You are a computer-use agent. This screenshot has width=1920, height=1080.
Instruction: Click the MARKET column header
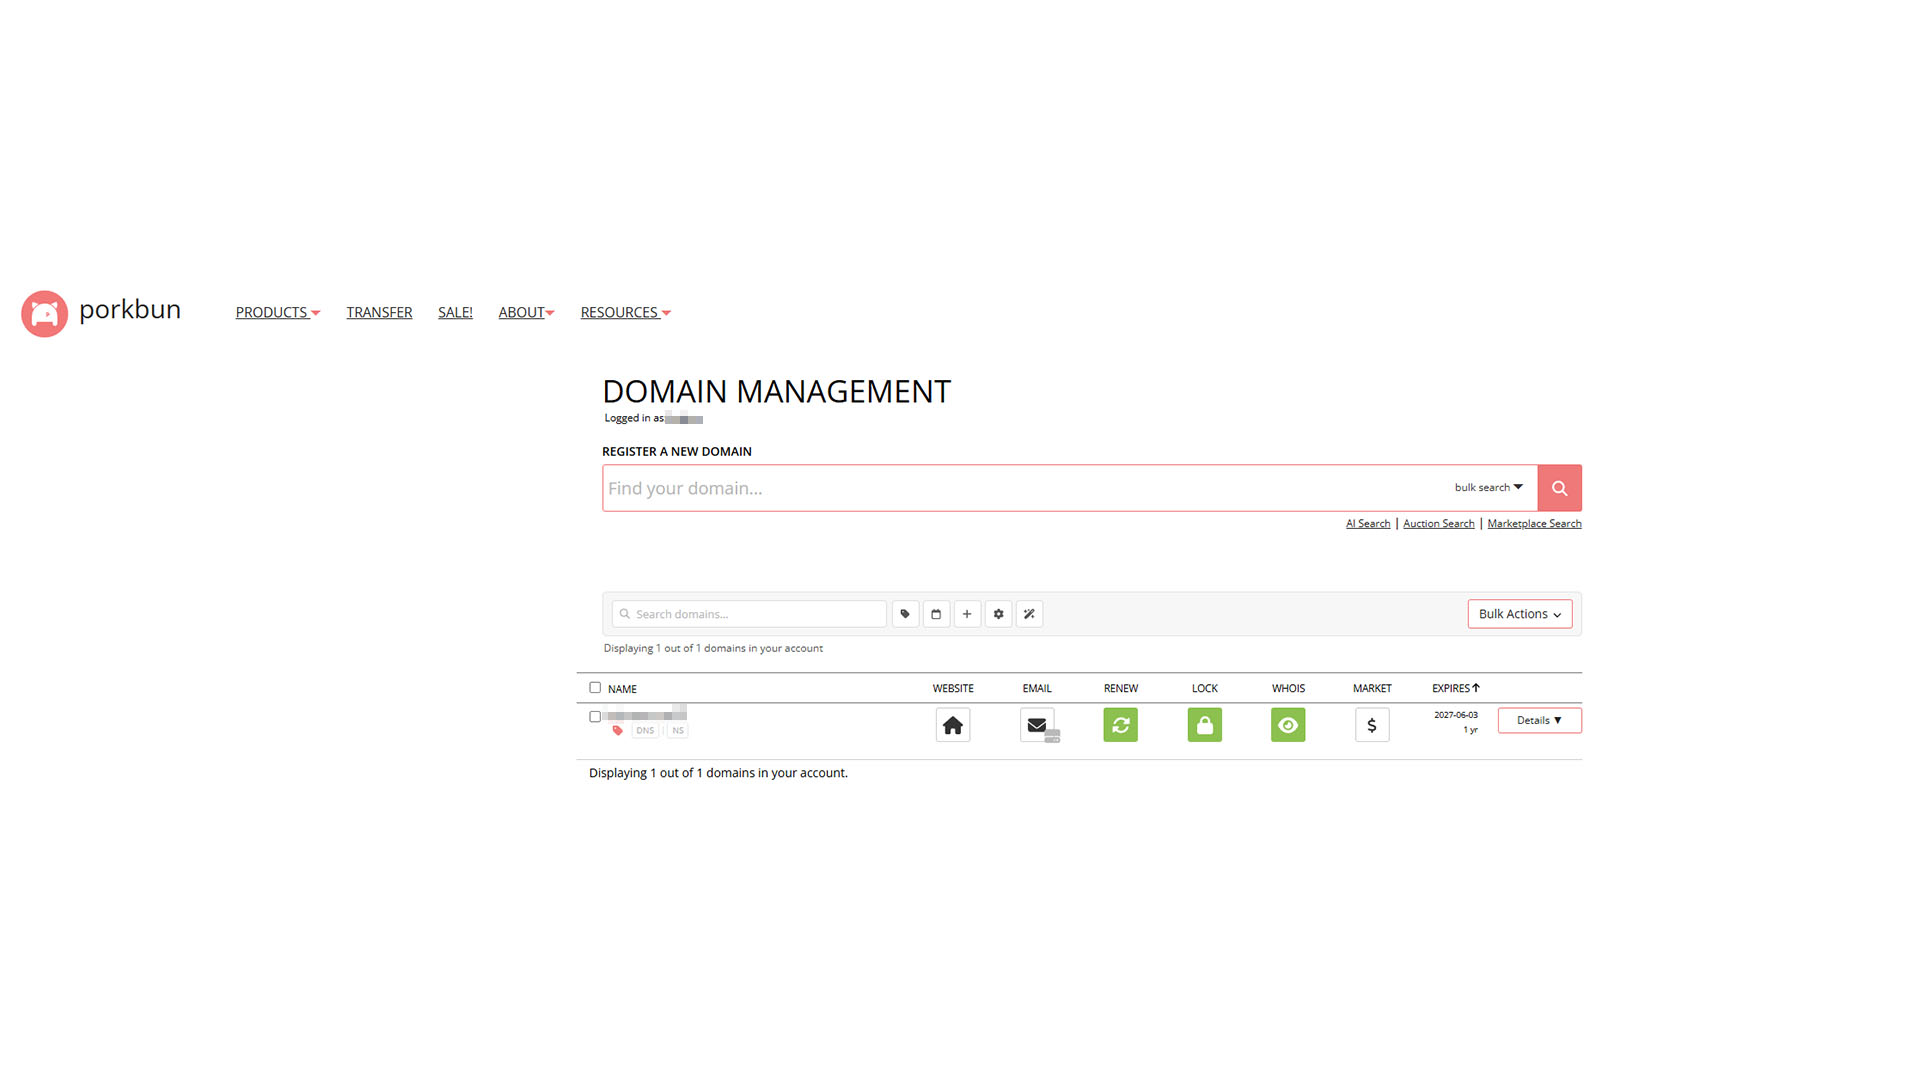[x=1372, y=689]
